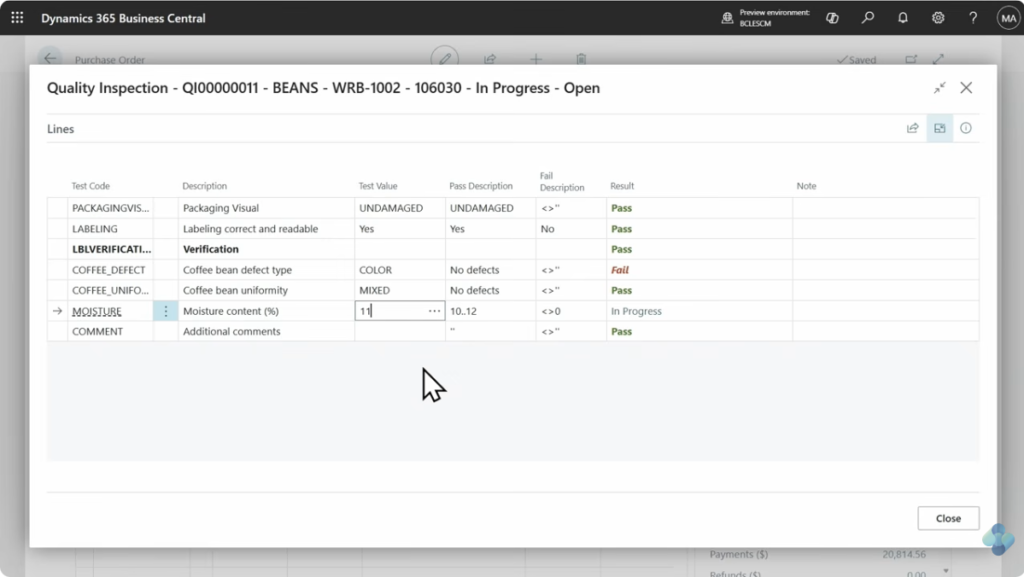Click the Note column header
Image resolution: width=1024 pixels, height=577 pixels.
806,186
